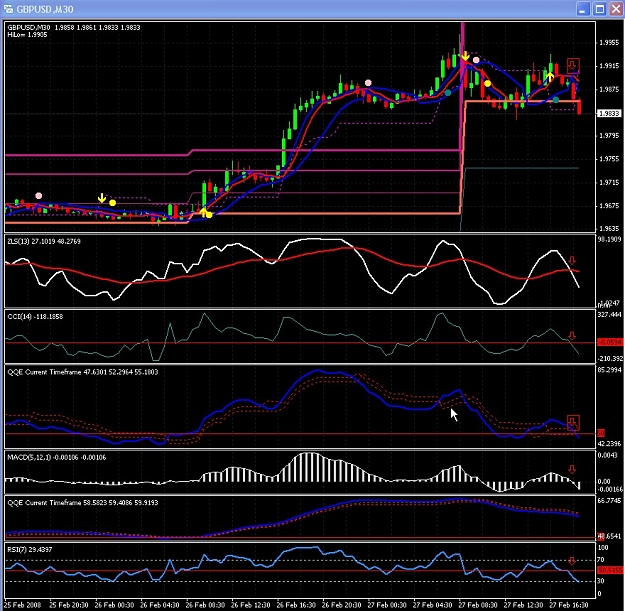Select the red down arrow in the ZLS(13) pane
This screenshot has width=625, height=611.
click(572, 261)
